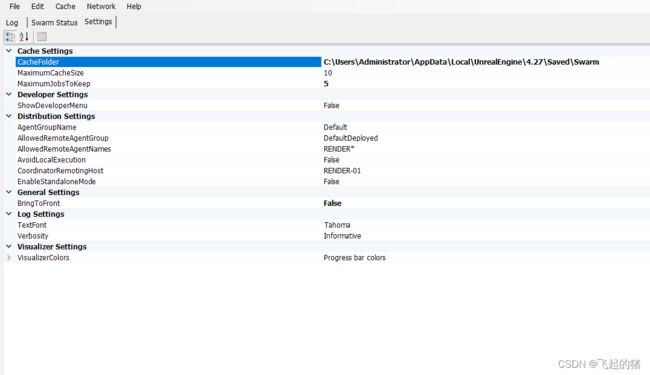Select the CacheFolder property row

(168, 62)
